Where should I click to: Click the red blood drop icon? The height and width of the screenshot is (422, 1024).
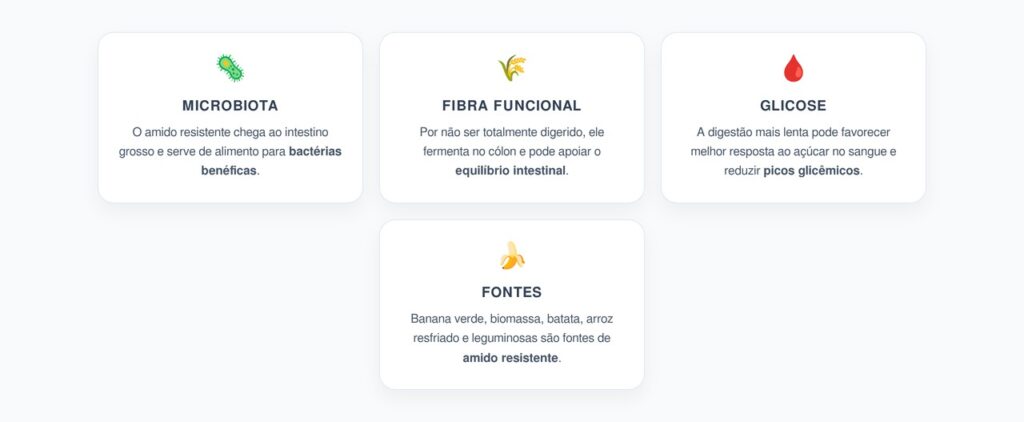[793, 68]
